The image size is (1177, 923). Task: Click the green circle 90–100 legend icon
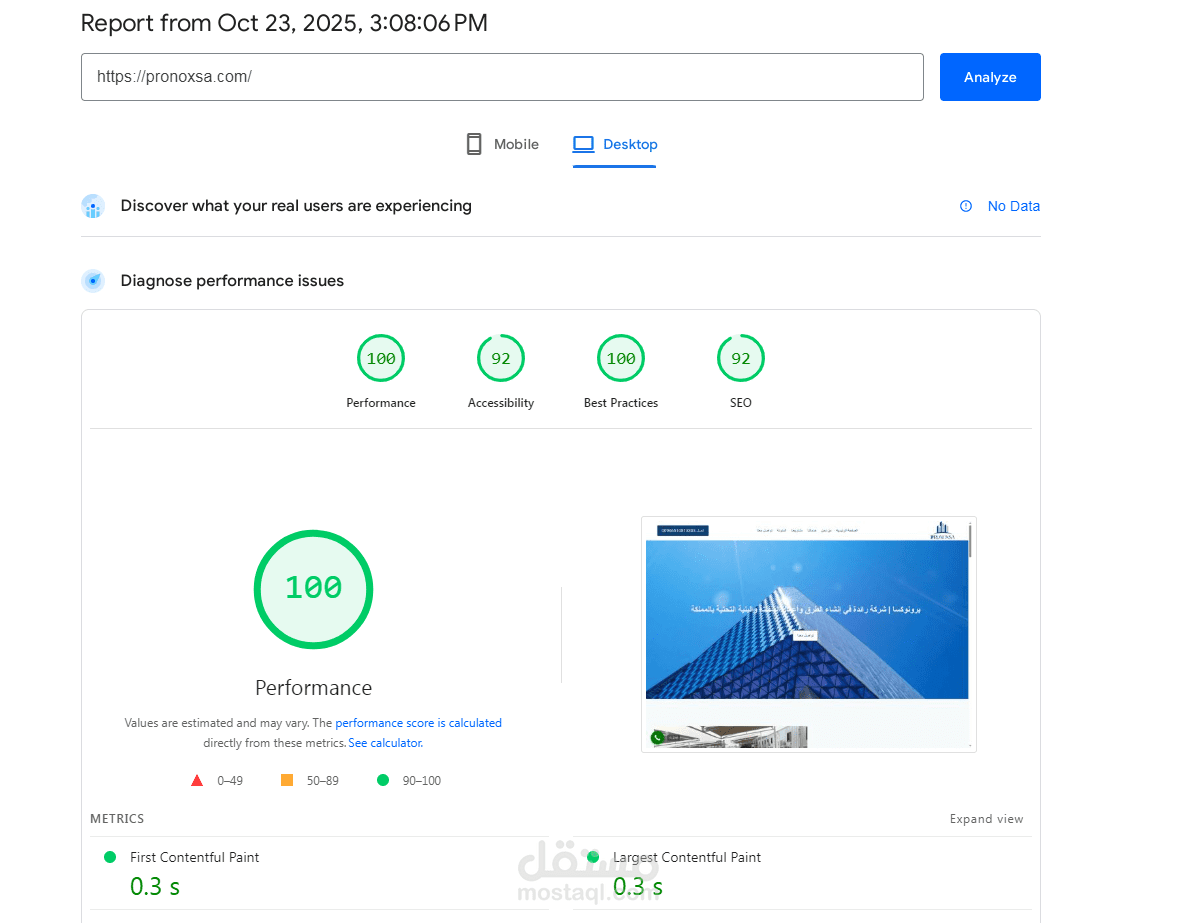tap(383, 780)
